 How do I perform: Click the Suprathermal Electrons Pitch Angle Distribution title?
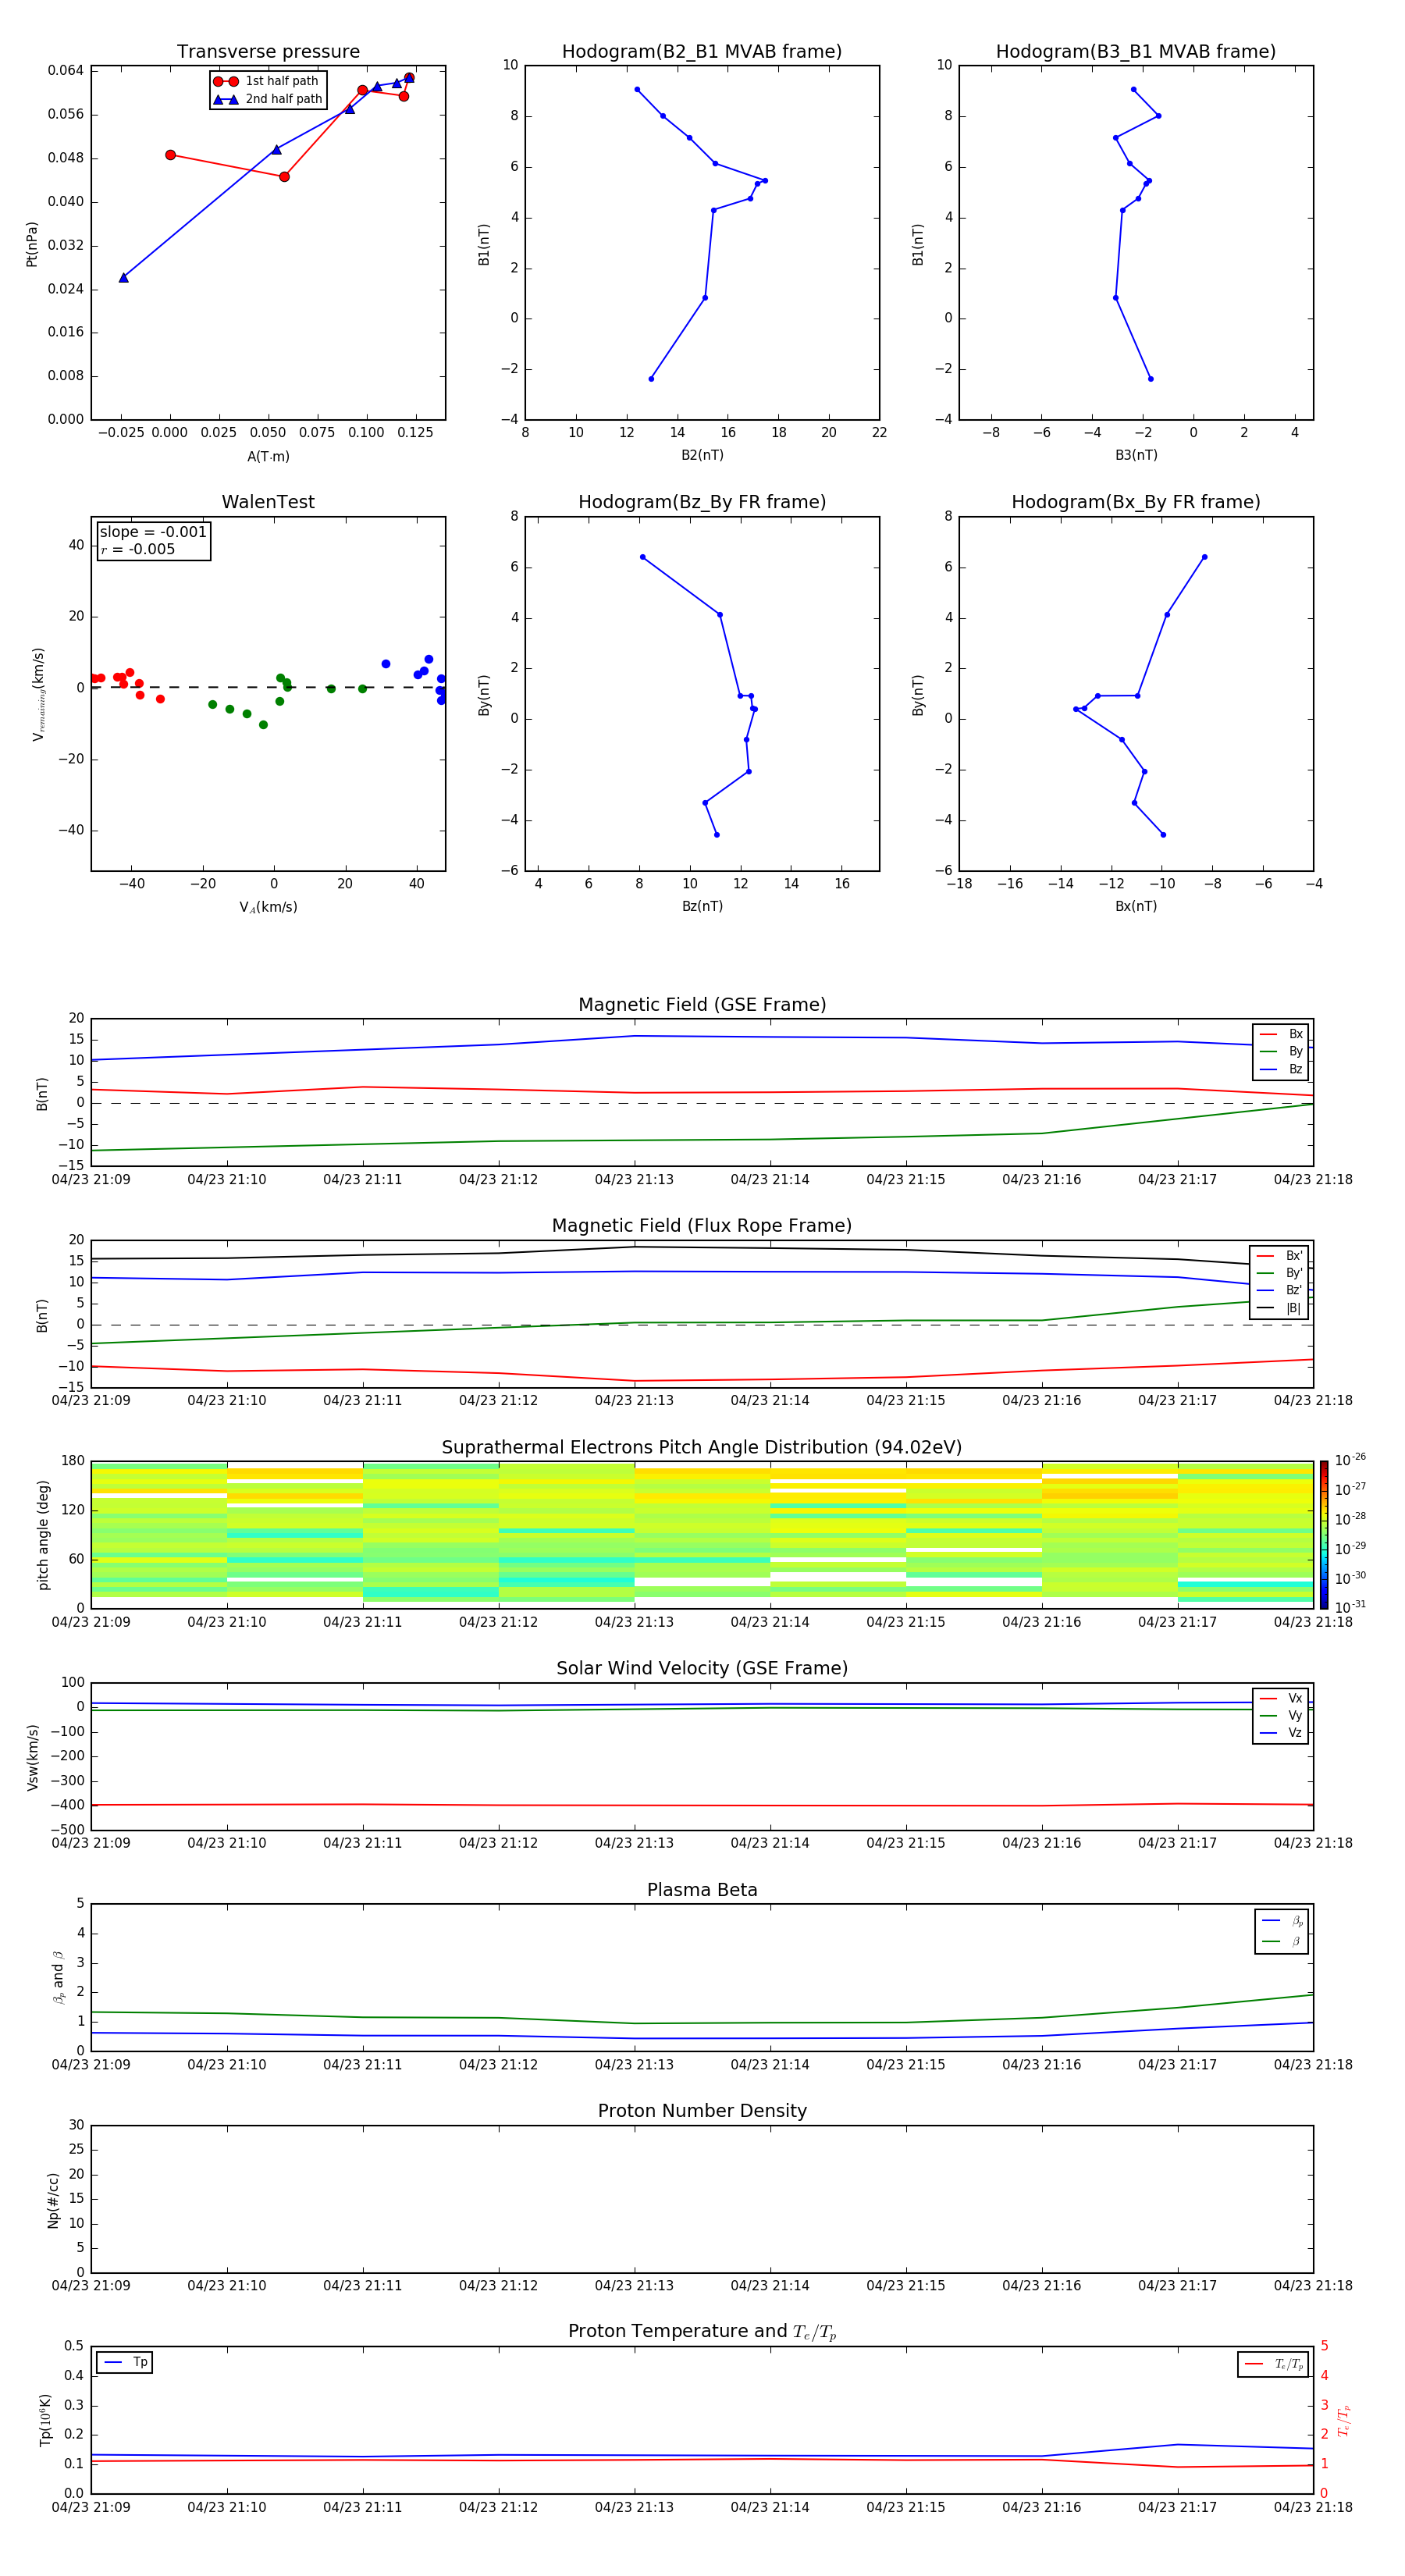(702, 1448)
